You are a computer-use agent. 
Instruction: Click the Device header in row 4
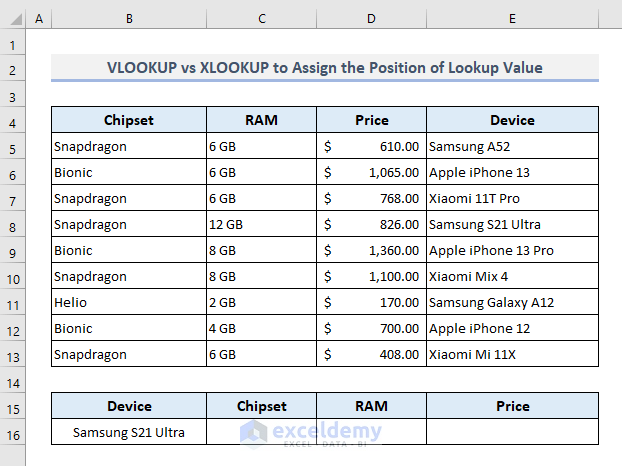(513, 120)
